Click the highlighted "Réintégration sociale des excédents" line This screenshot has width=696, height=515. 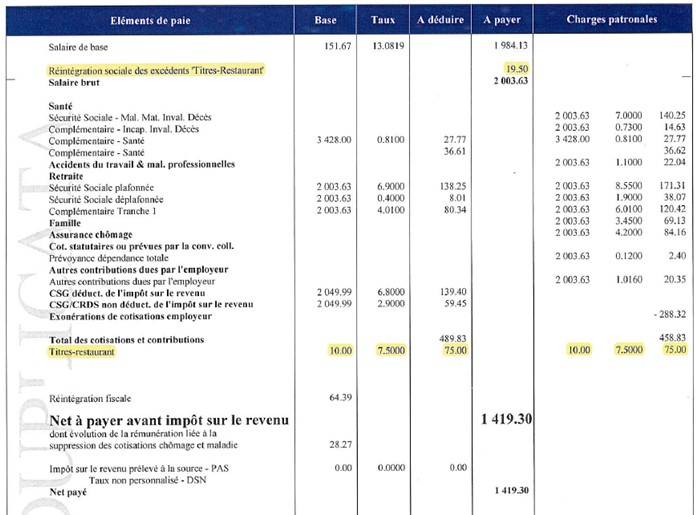coord(156,70)
